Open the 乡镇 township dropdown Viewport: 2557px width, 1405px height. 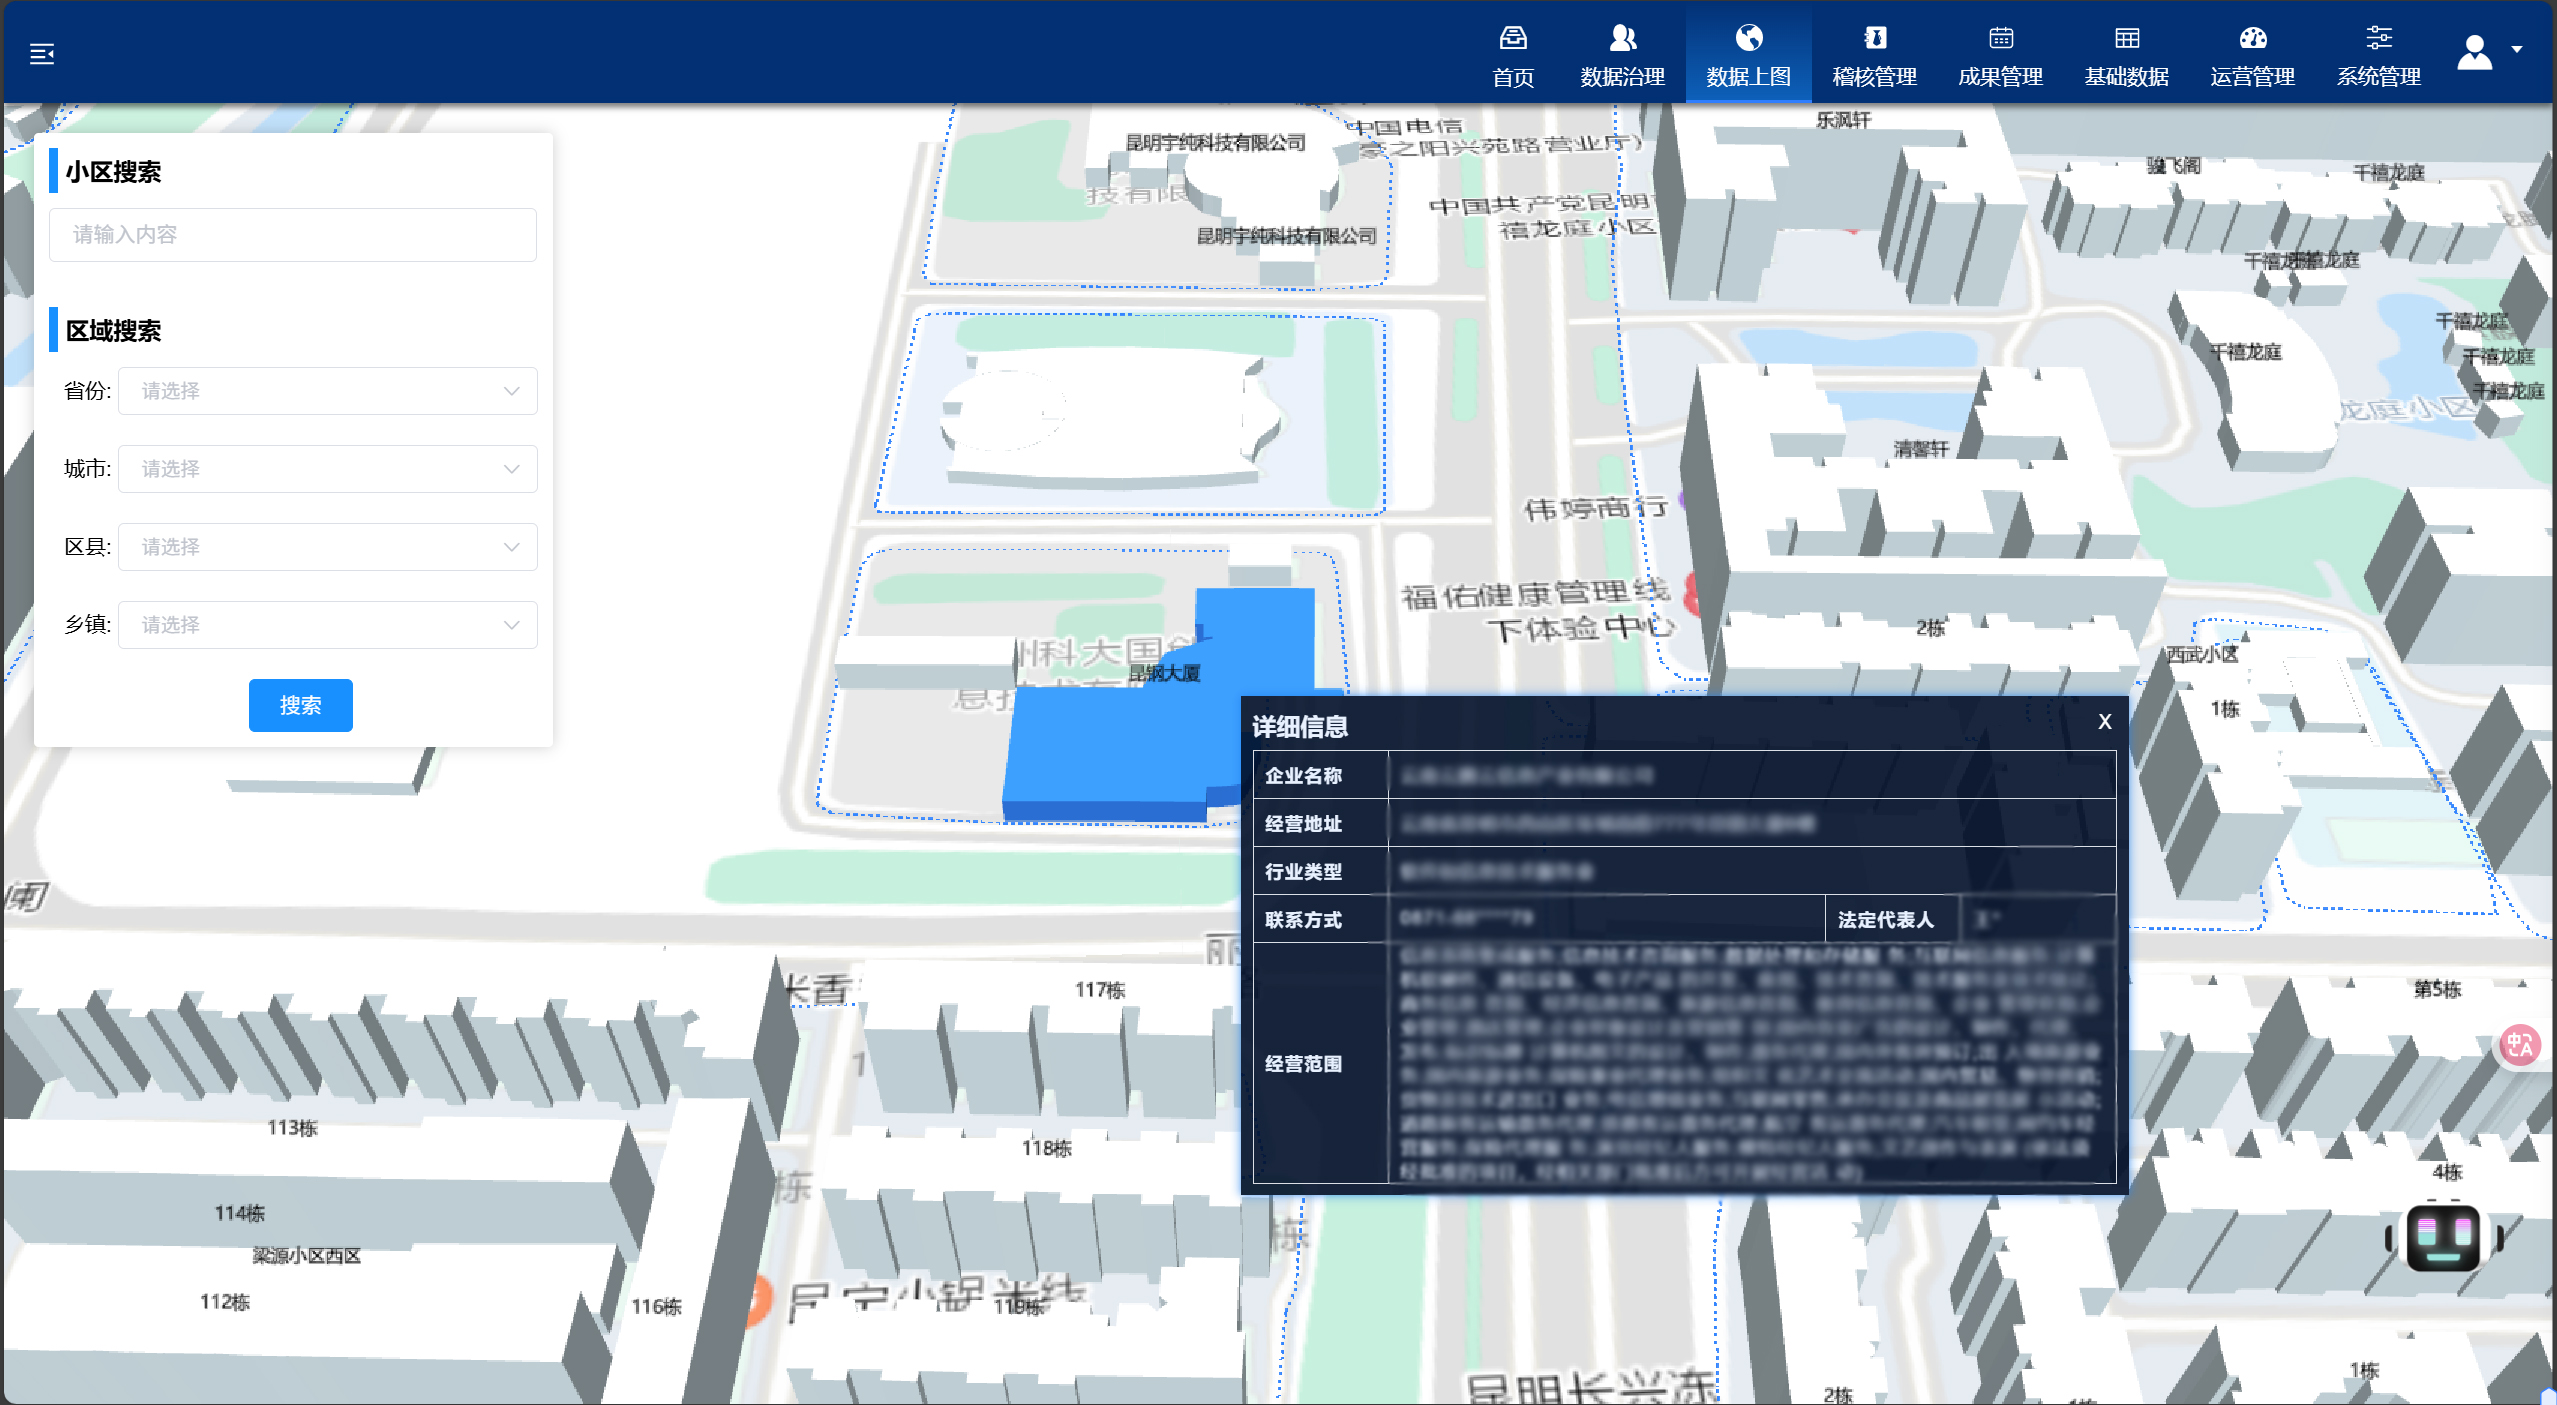click(327, 625)
